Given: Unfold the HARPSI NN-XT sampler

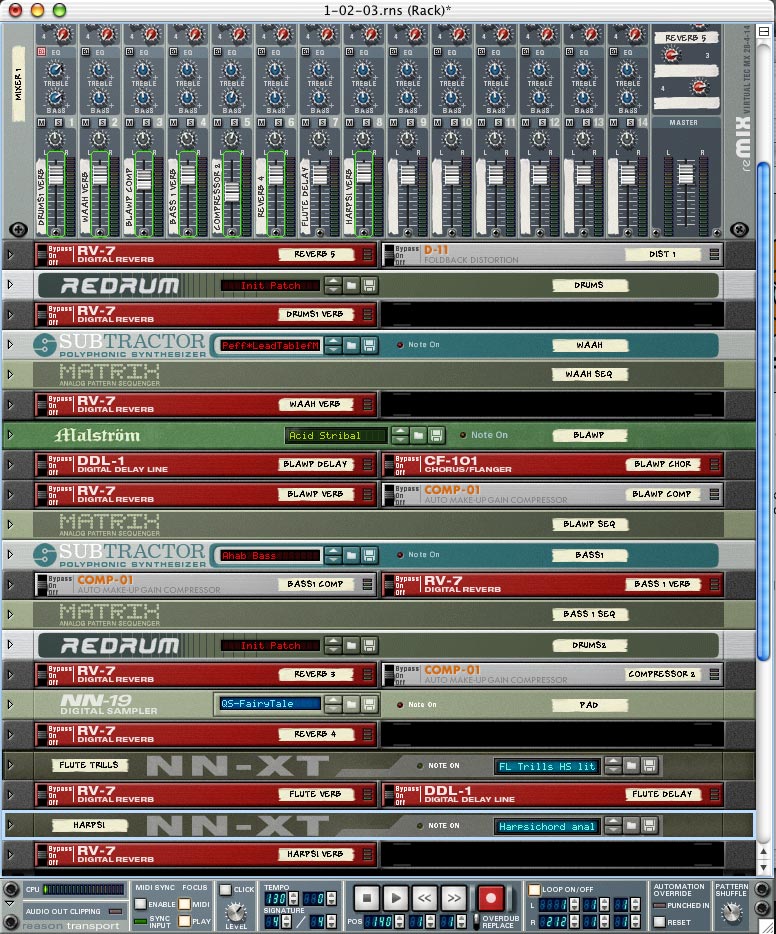Looking at the screenshot, I should click(x=10, y=825).
